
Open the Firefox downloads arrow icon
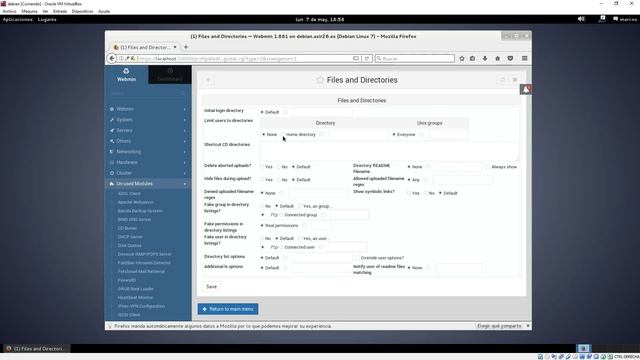tap(485, 58)
